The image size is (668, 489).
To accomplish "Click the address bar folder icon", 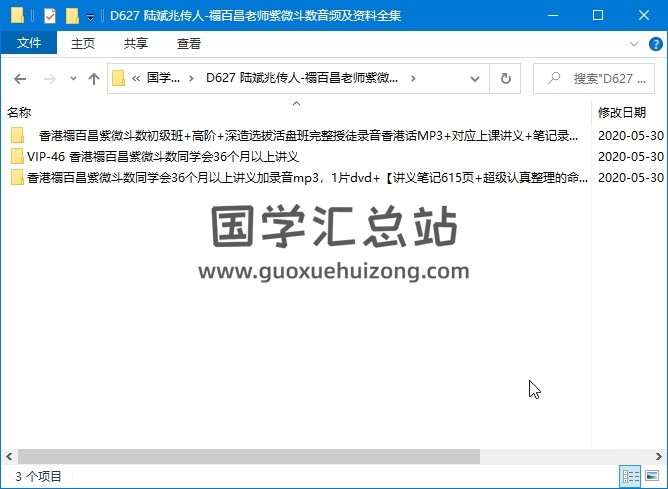I will [118, 78].
